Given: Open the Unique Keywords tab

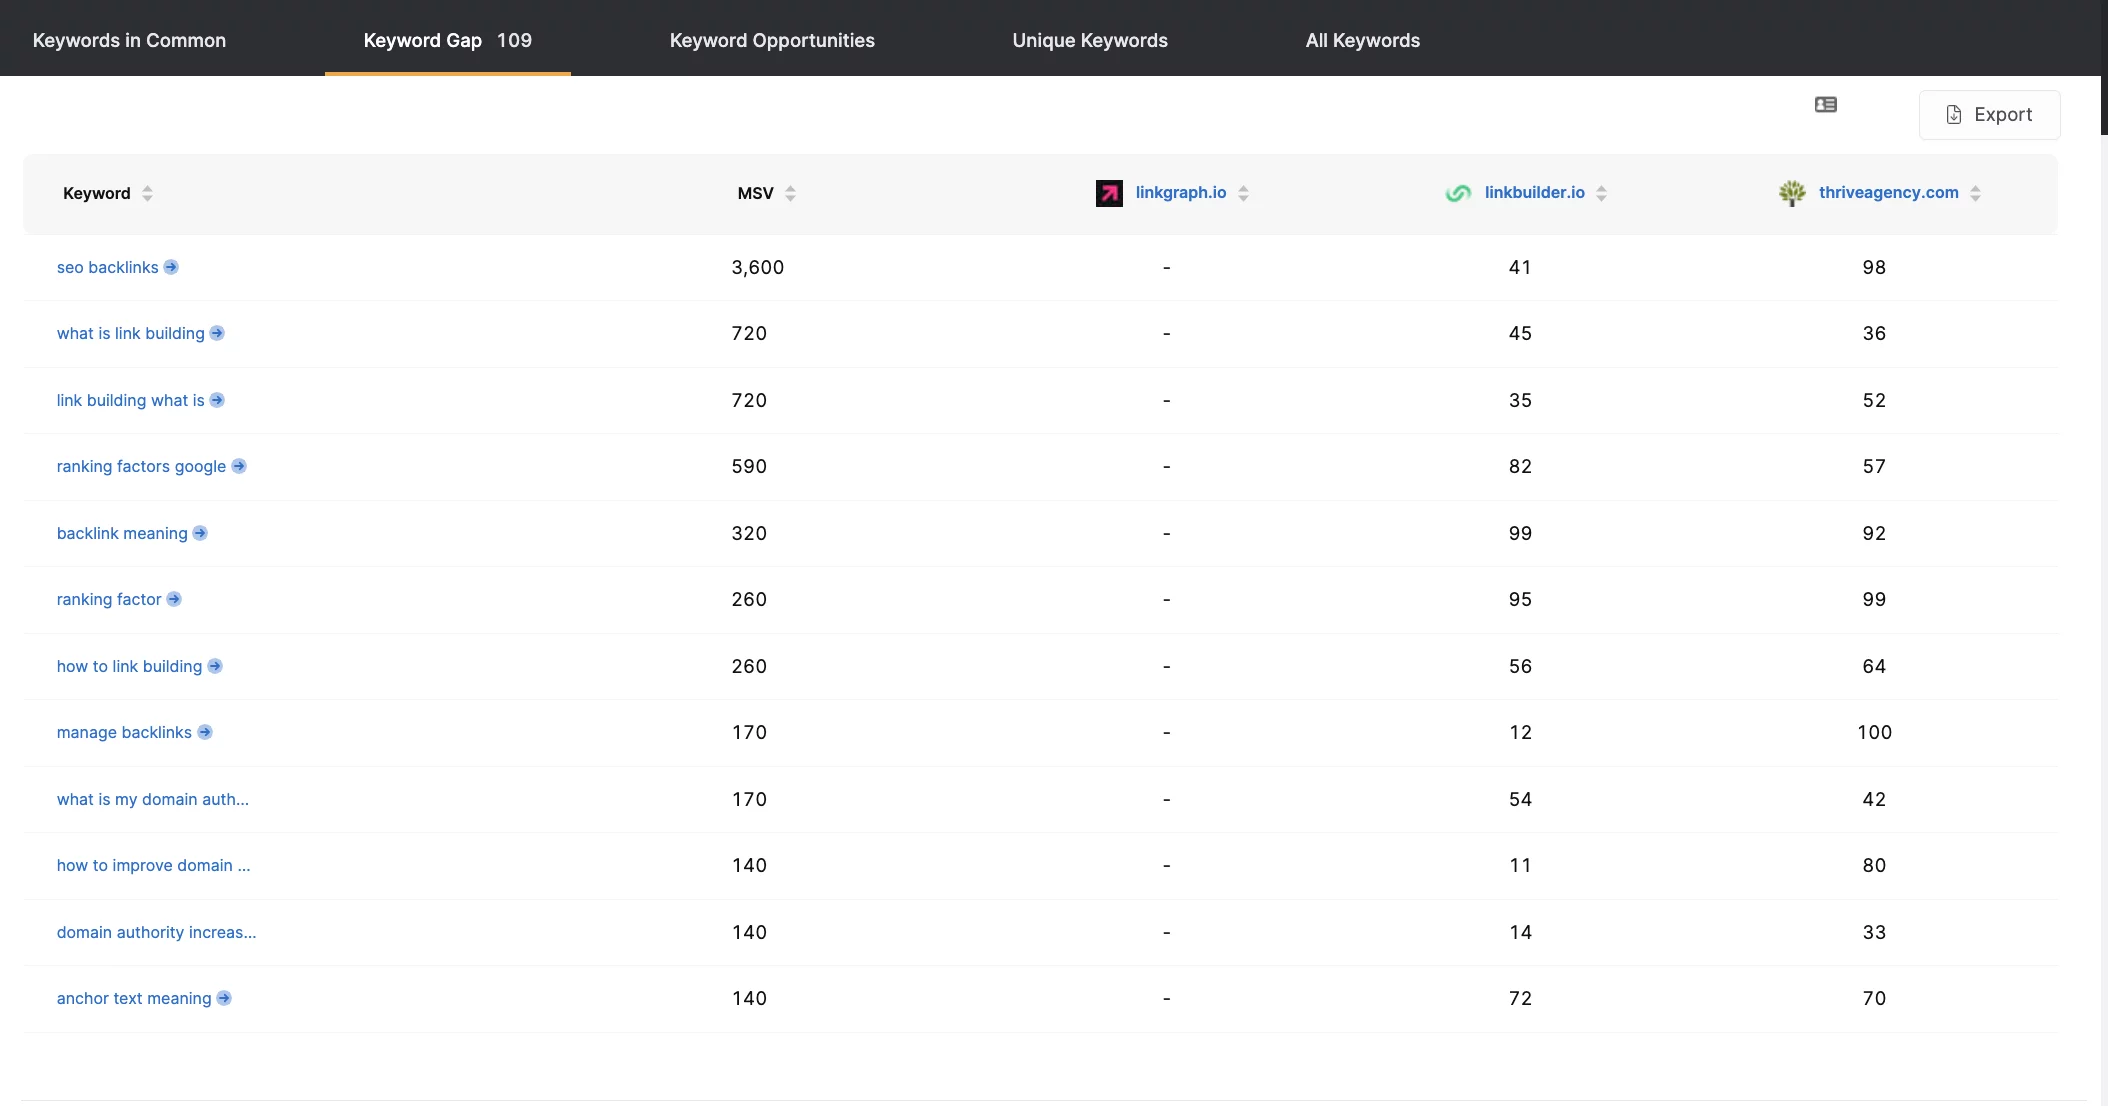Looking at the screenshot, I should (x=1090, y=39).
